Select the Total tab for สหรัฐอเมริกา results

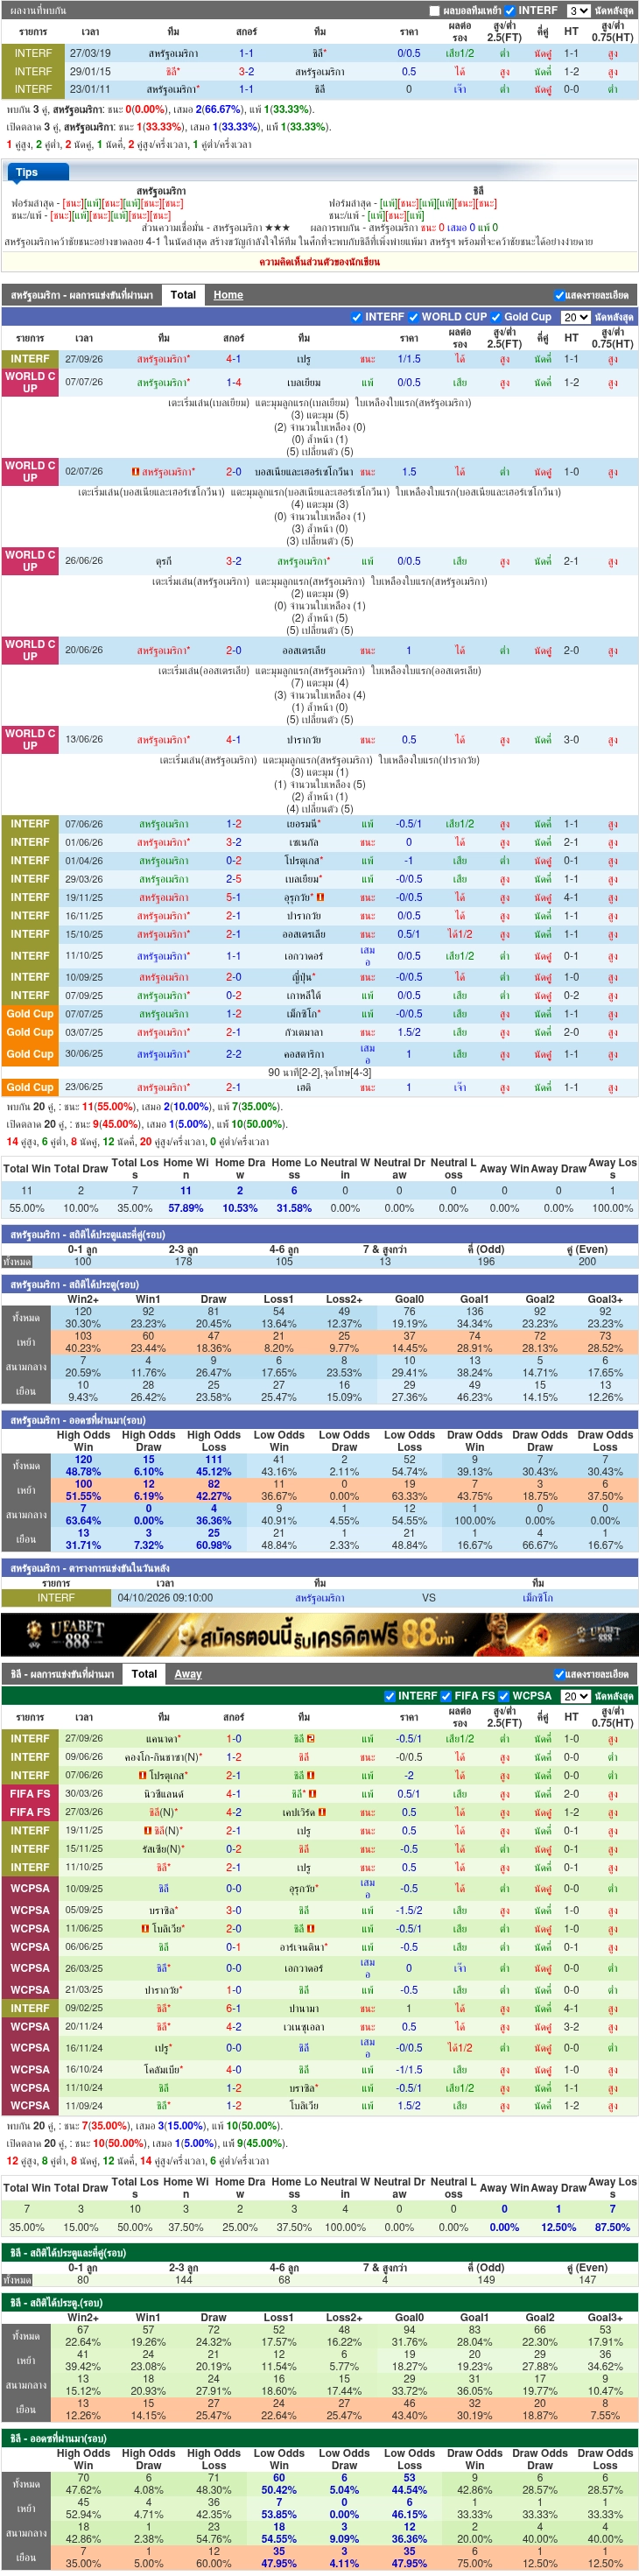click(183, 295)
